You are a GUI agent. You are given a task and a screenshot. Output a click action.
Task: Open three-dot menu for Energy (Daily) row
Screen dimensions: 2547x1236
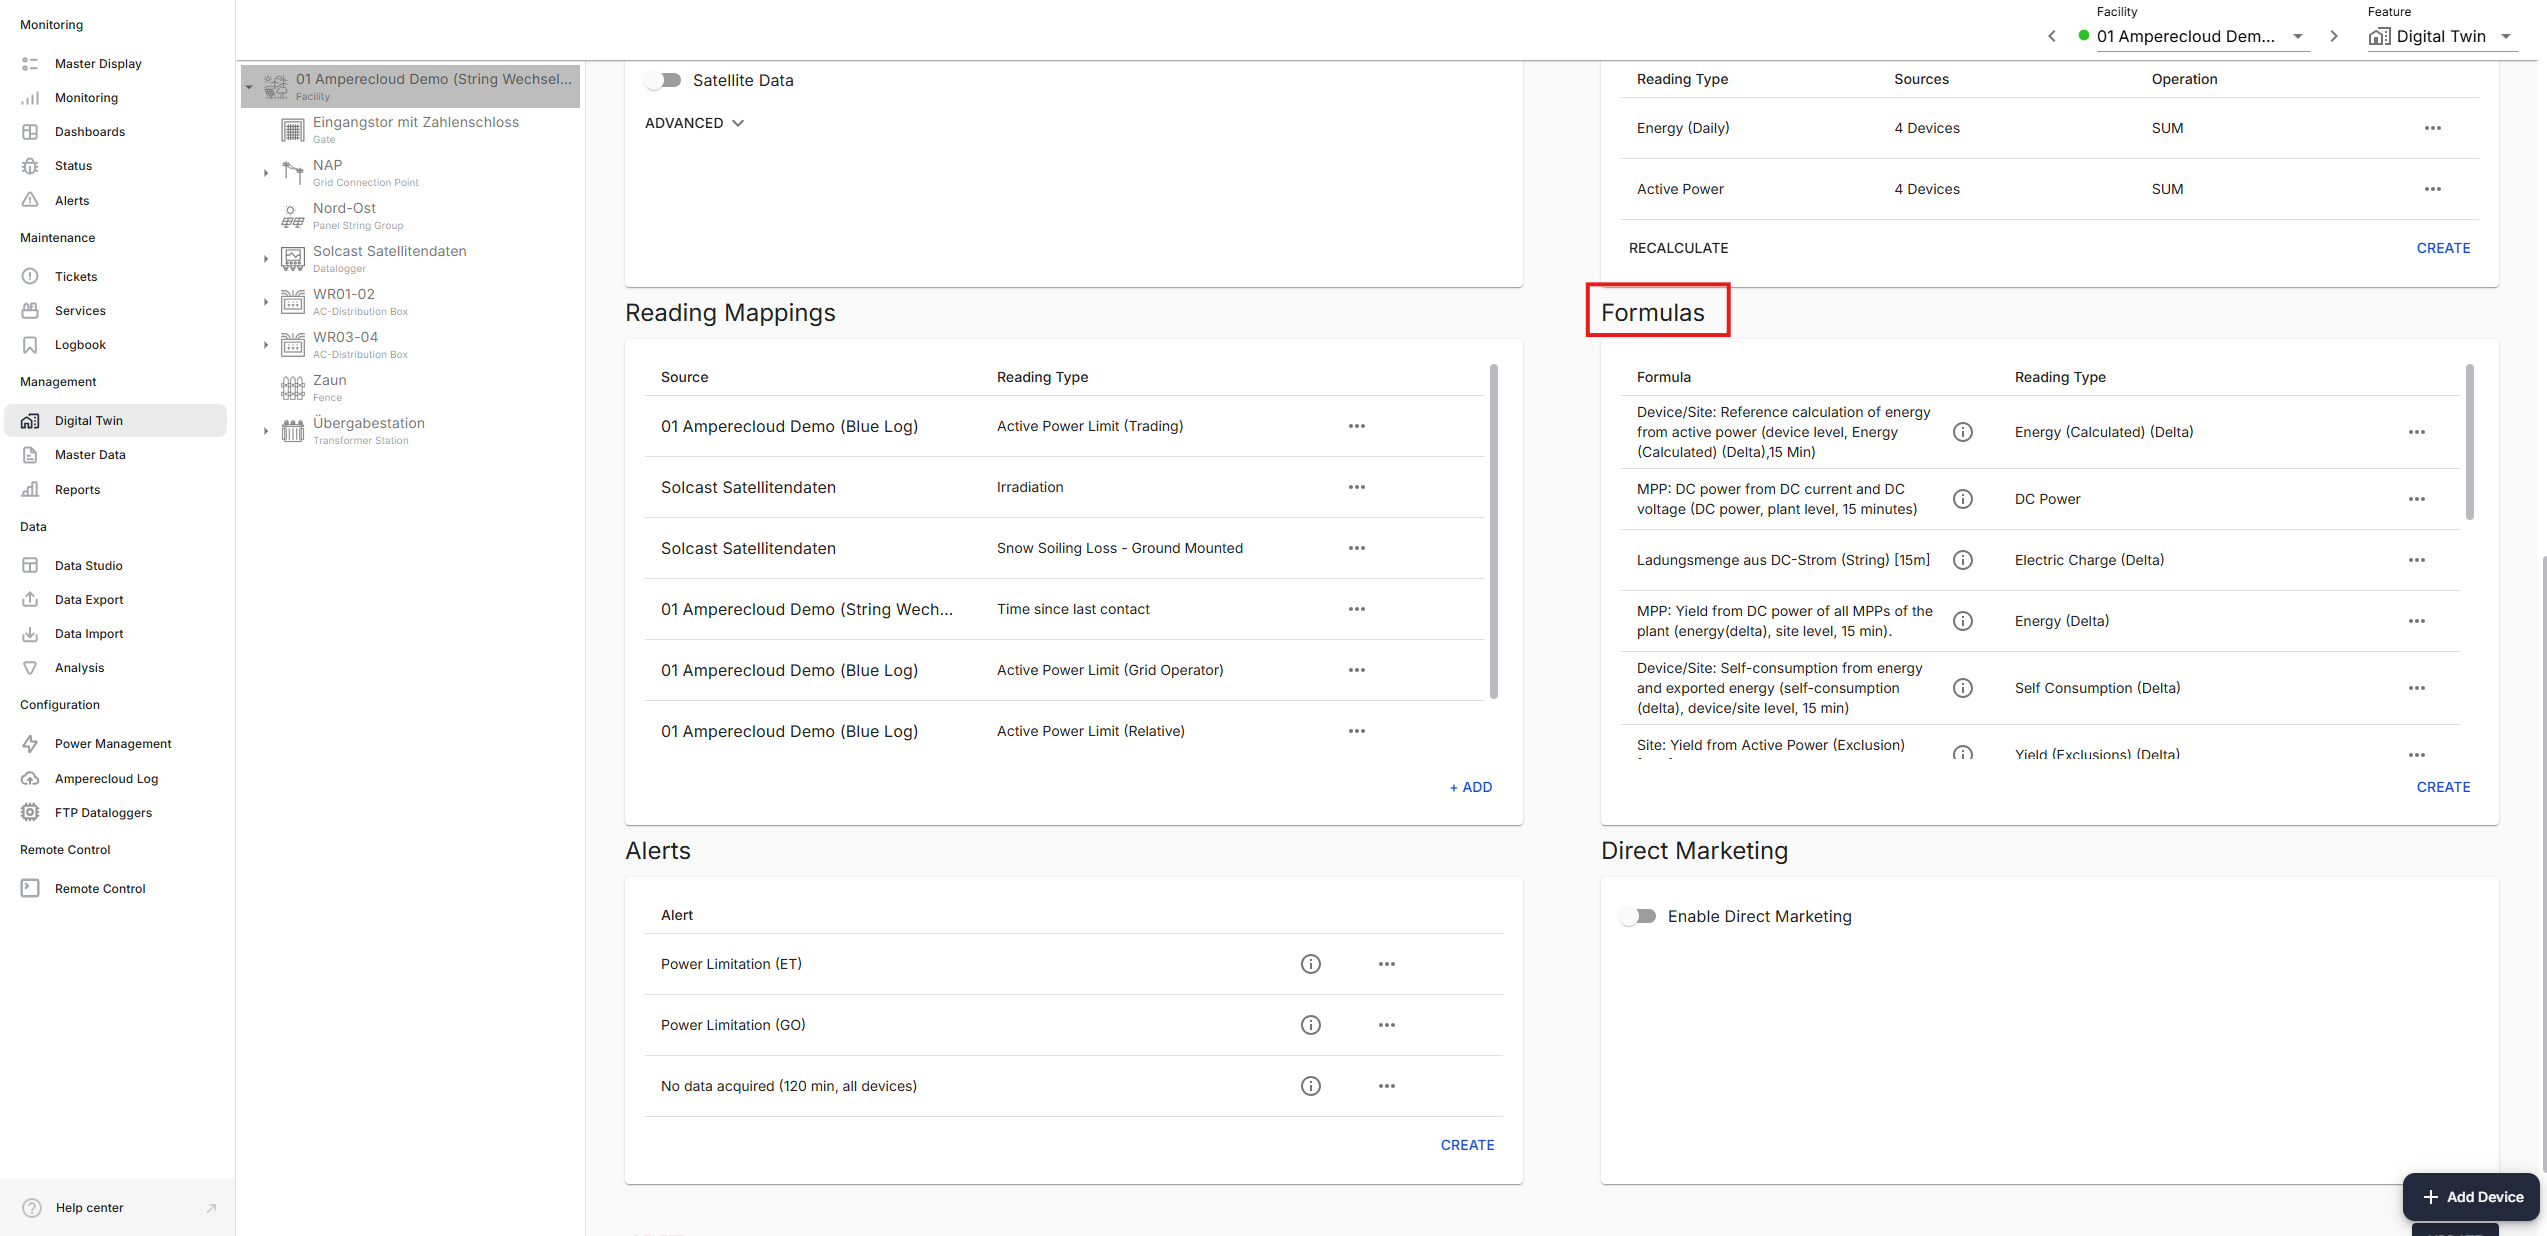click(2432, 128)
